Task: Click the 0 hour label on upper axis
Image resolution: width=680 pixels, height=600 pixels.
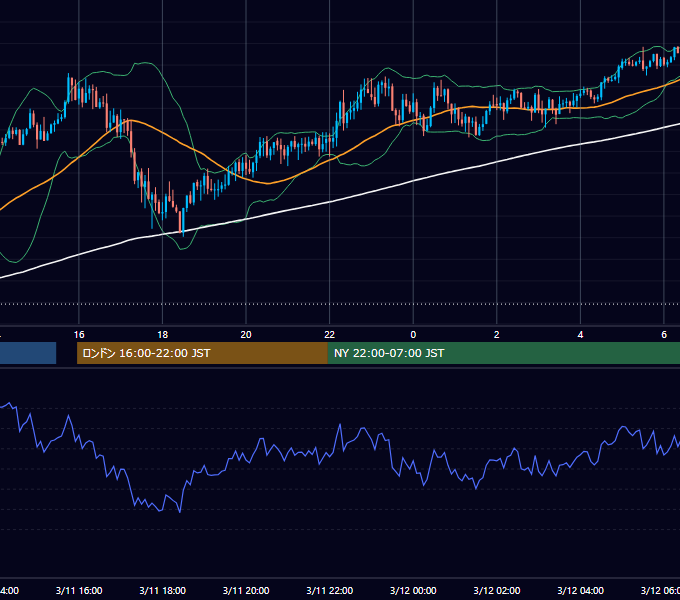Action: coord(413,335)
